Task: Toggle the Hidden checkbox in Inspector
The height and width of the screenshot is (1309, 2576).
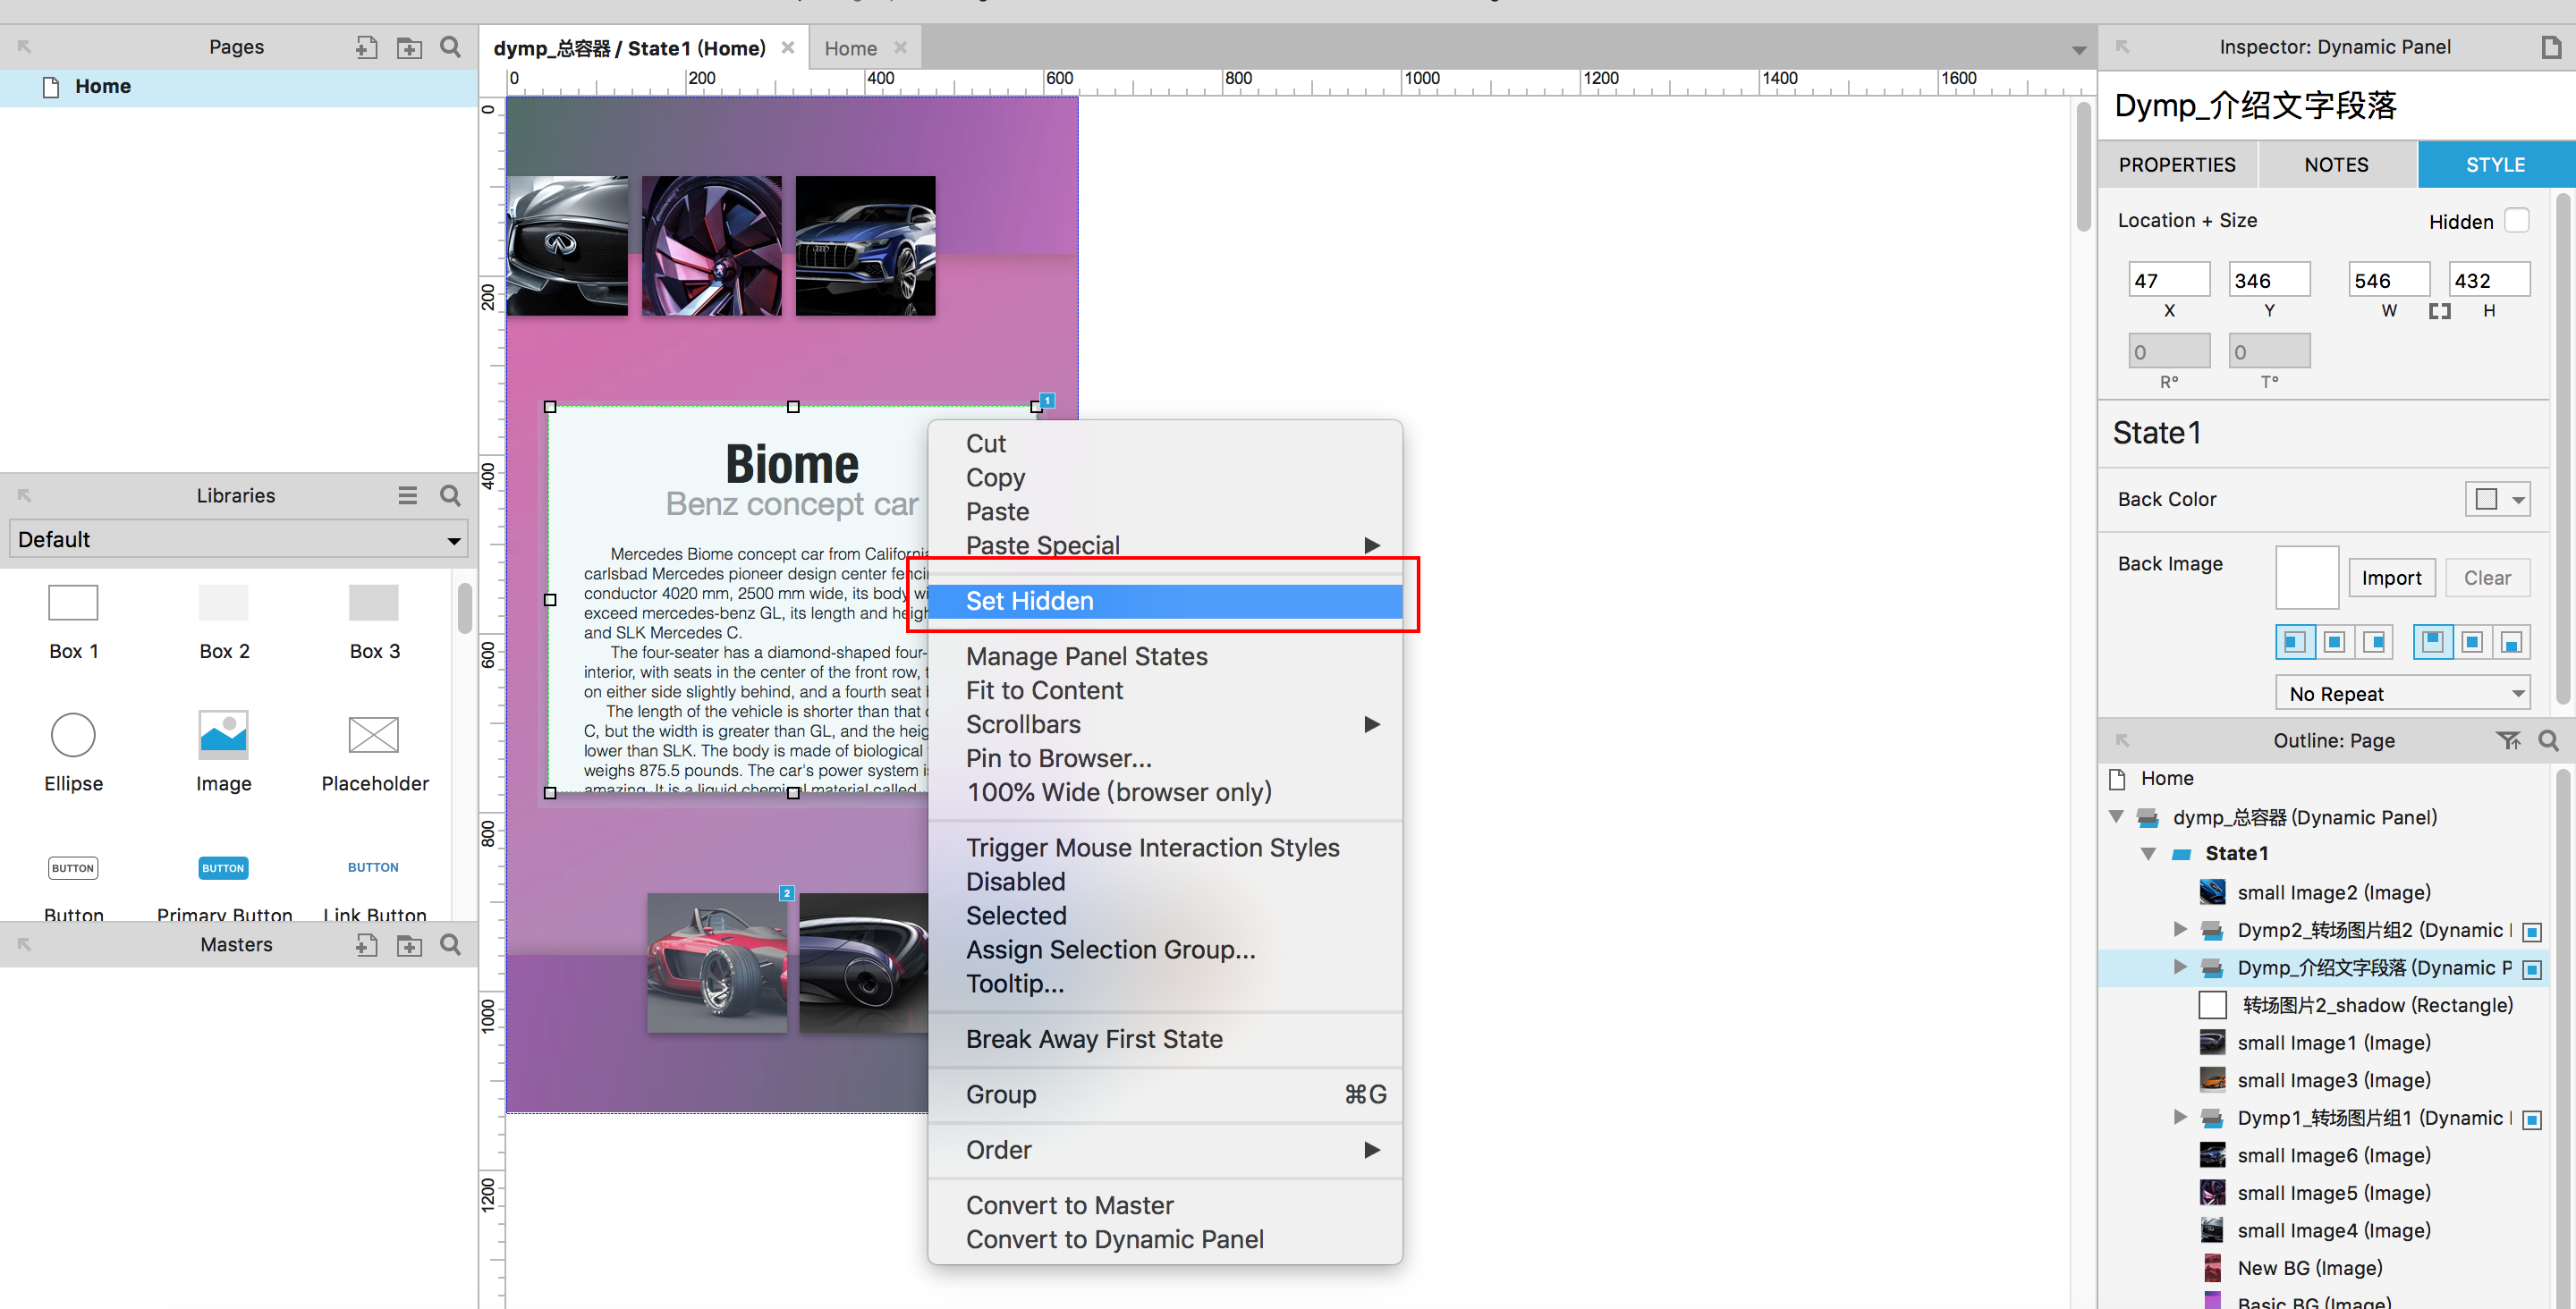Action: pyautogui.click(x=2517, y=221)
